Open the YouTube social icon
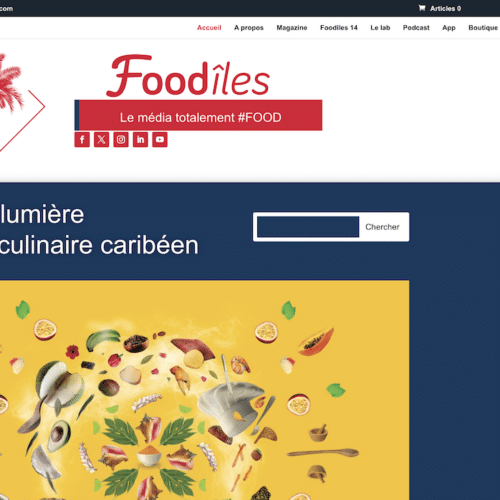Screen dimensions: 500x500 (x=160, y=139)
